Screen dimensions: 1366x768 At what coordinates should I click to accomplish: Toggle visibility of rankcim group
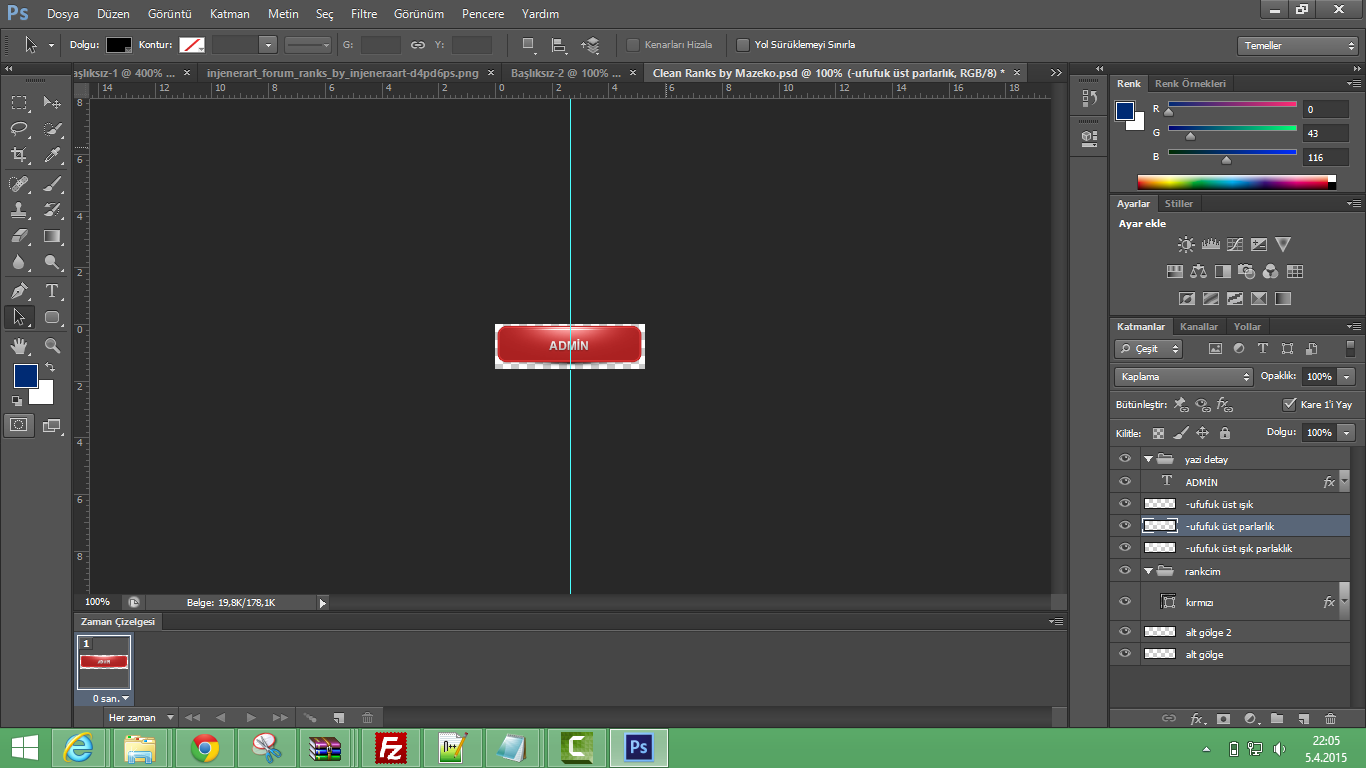(1125, 571)
